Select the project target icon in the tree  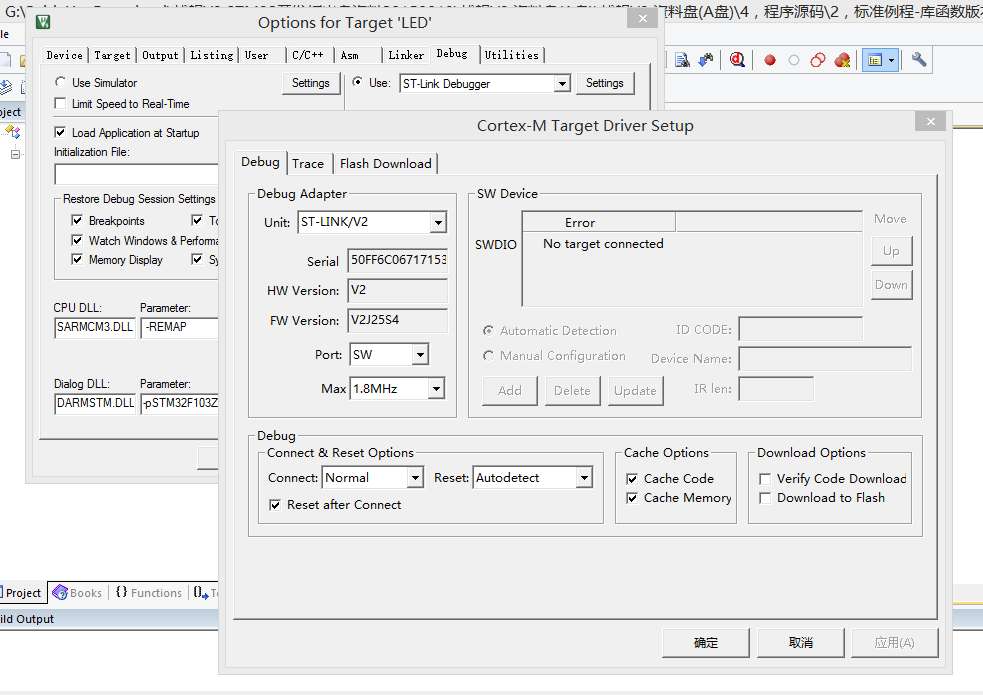pyautogui.click(x=13, y=132)
